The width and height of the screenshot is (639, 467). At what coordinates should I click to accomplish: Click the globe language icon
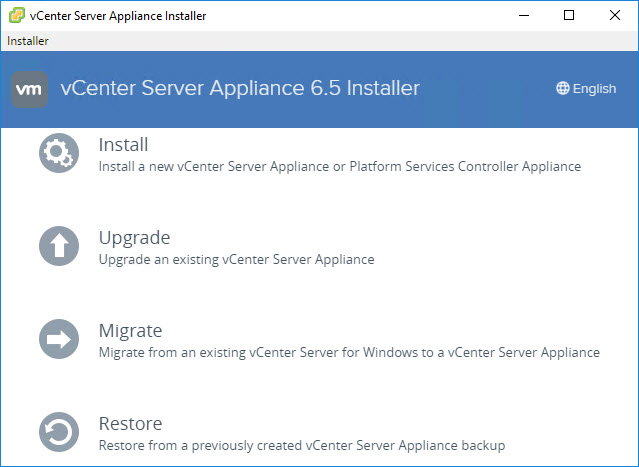tap(562, 88)
